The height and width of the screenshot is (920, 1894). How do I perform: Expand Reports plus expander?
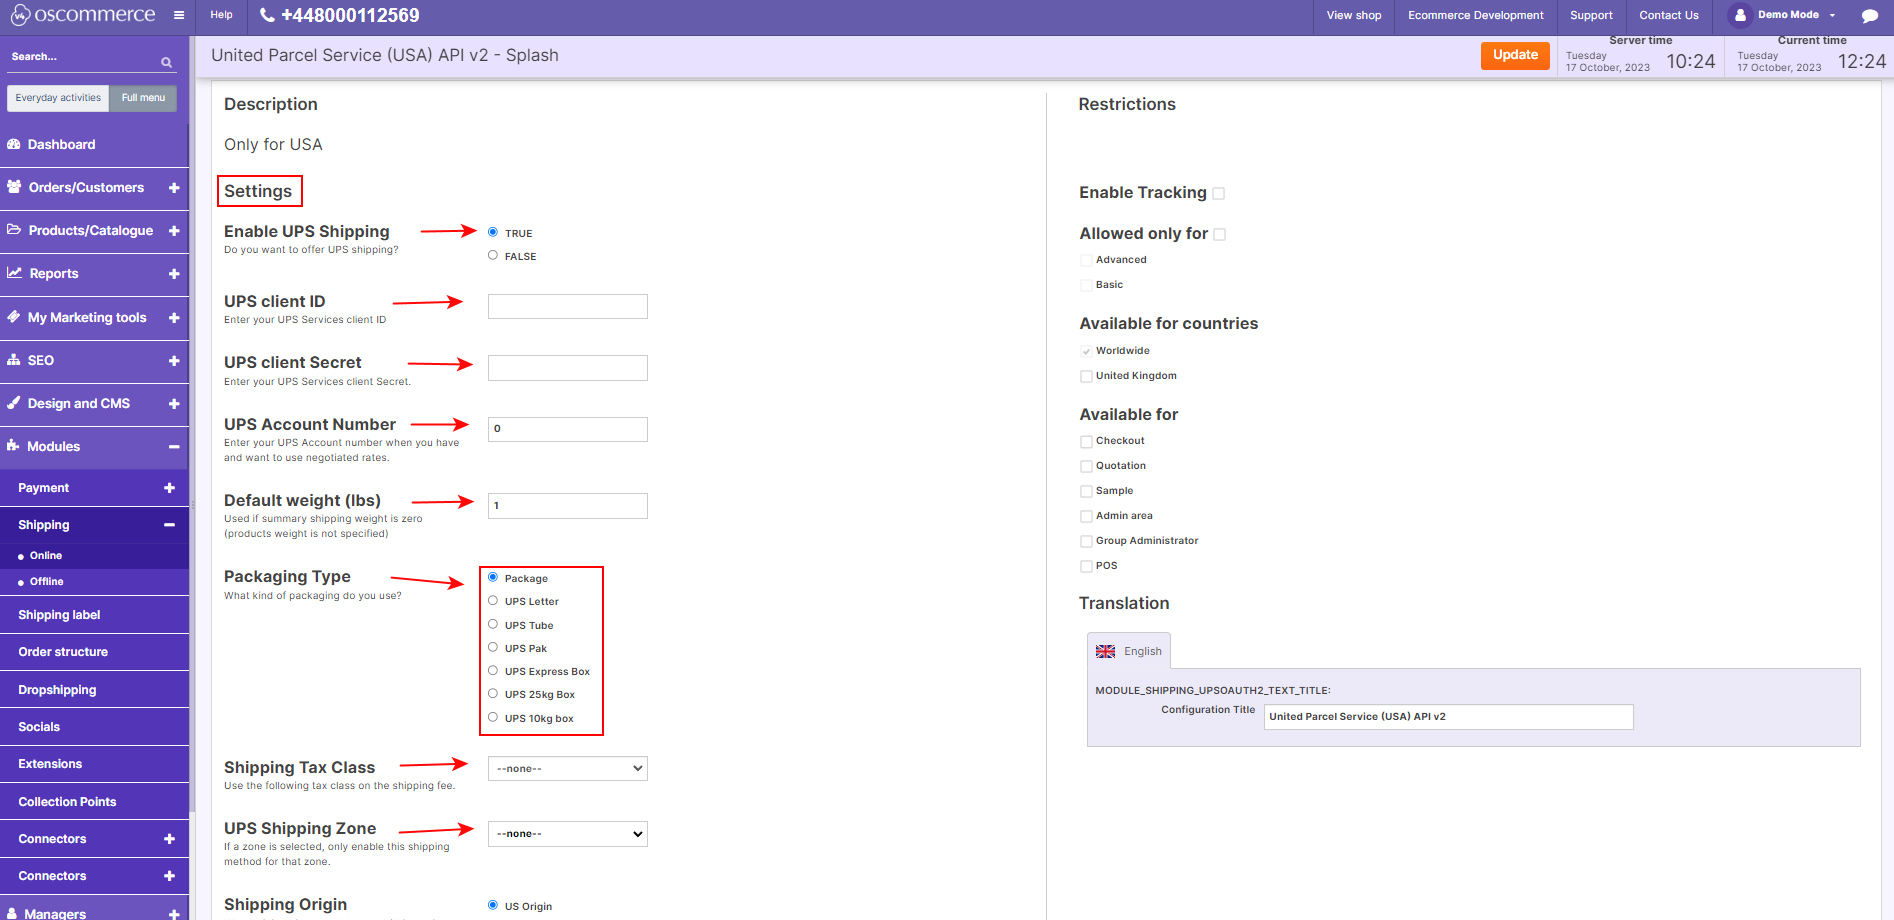[x=174, y=274]
